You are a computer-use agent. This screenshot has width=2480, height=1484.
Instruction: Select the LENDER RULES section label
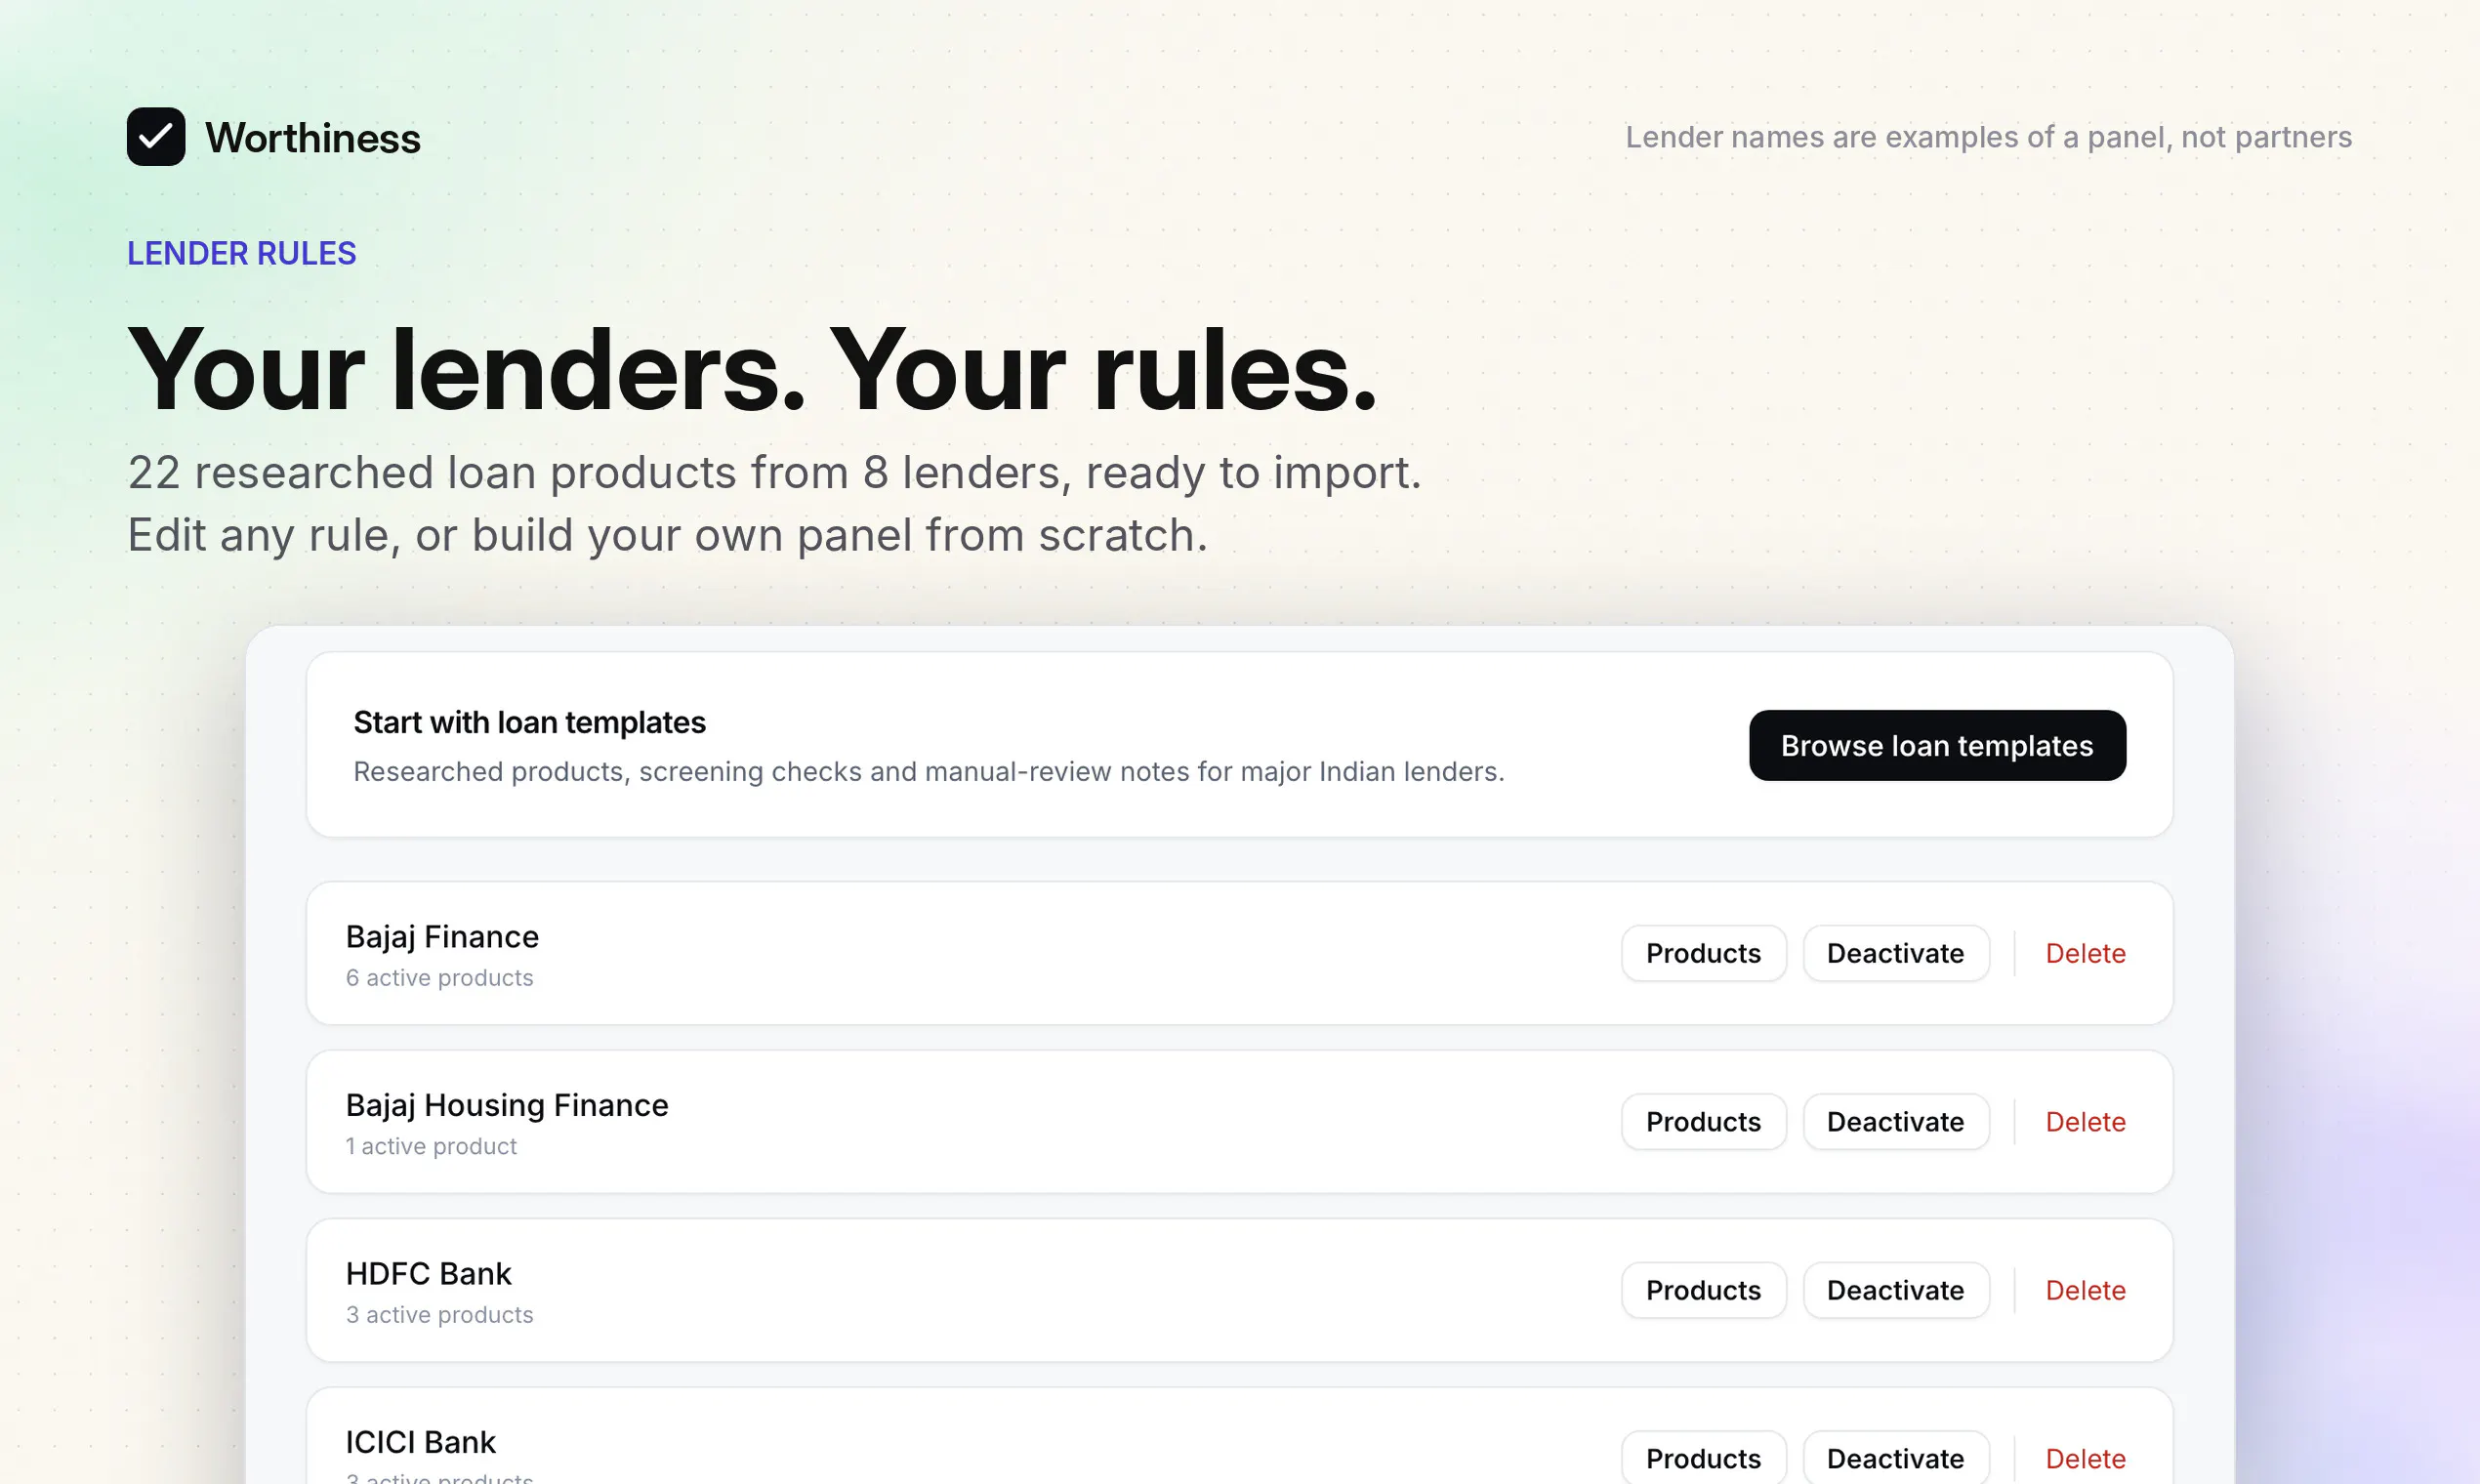[241, 253]
